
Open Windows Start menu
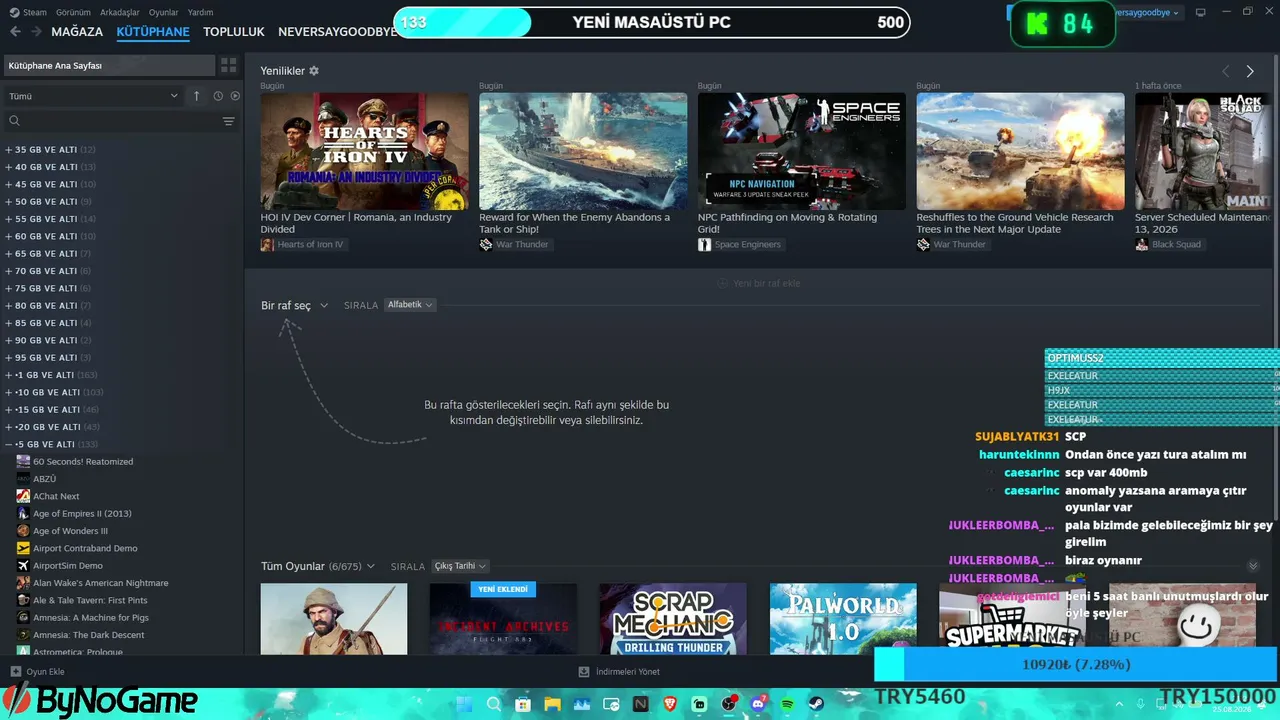click(464, 704)
